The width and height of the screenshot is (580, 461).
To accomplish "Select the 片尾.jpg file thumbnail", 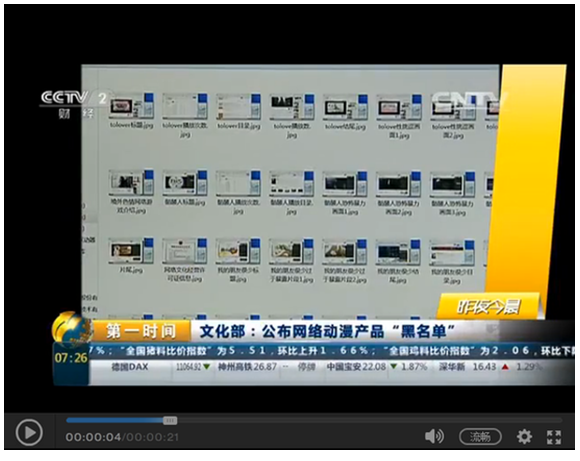I will 131,255.
